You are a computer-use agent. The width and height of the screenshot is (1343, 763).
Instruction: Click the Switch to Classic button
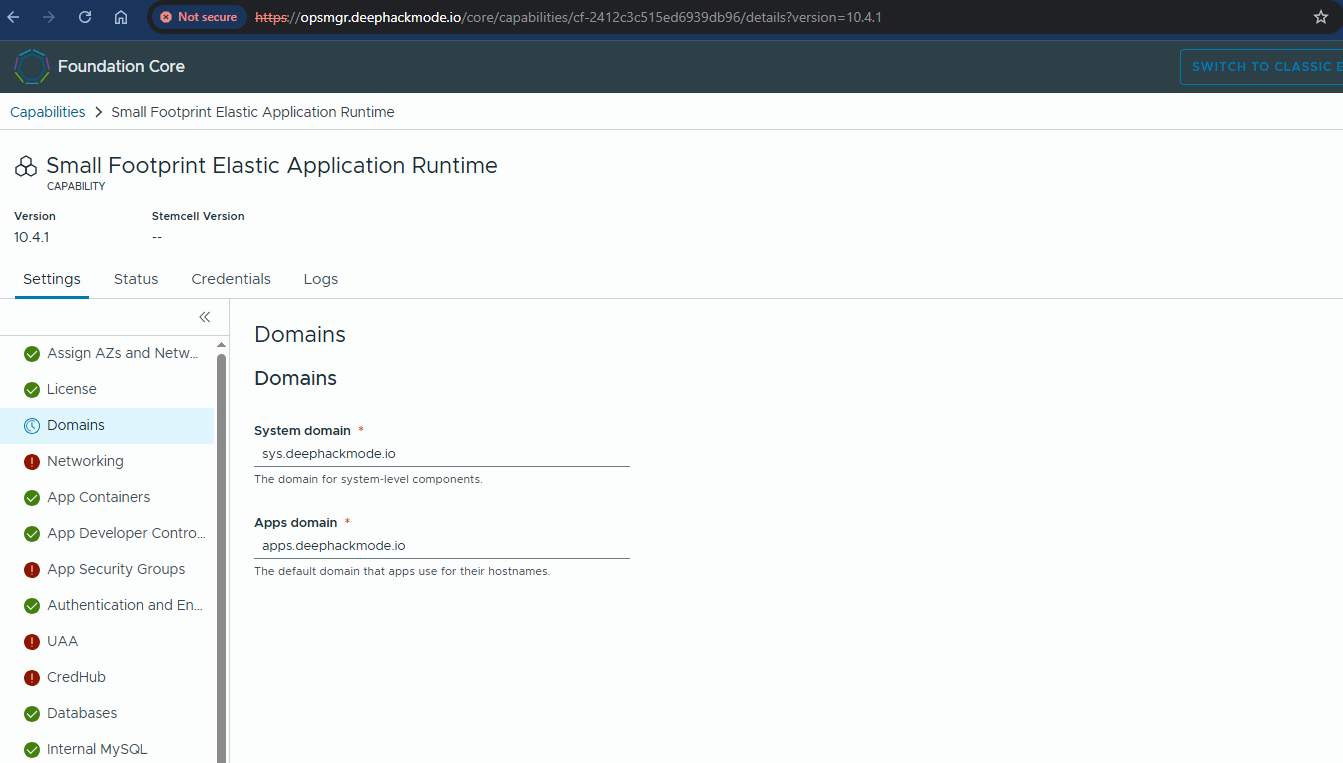[x=1261, y=66]
